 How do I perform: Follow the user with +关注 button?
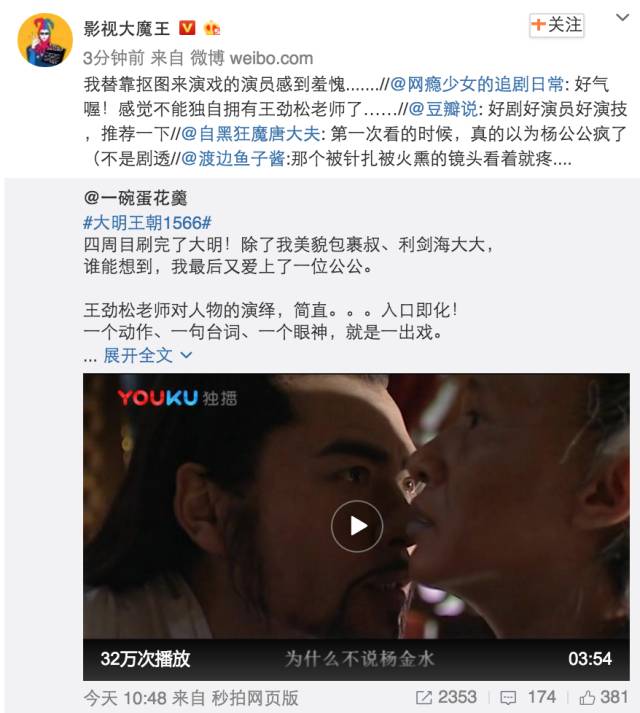click(x=557, y=25)
